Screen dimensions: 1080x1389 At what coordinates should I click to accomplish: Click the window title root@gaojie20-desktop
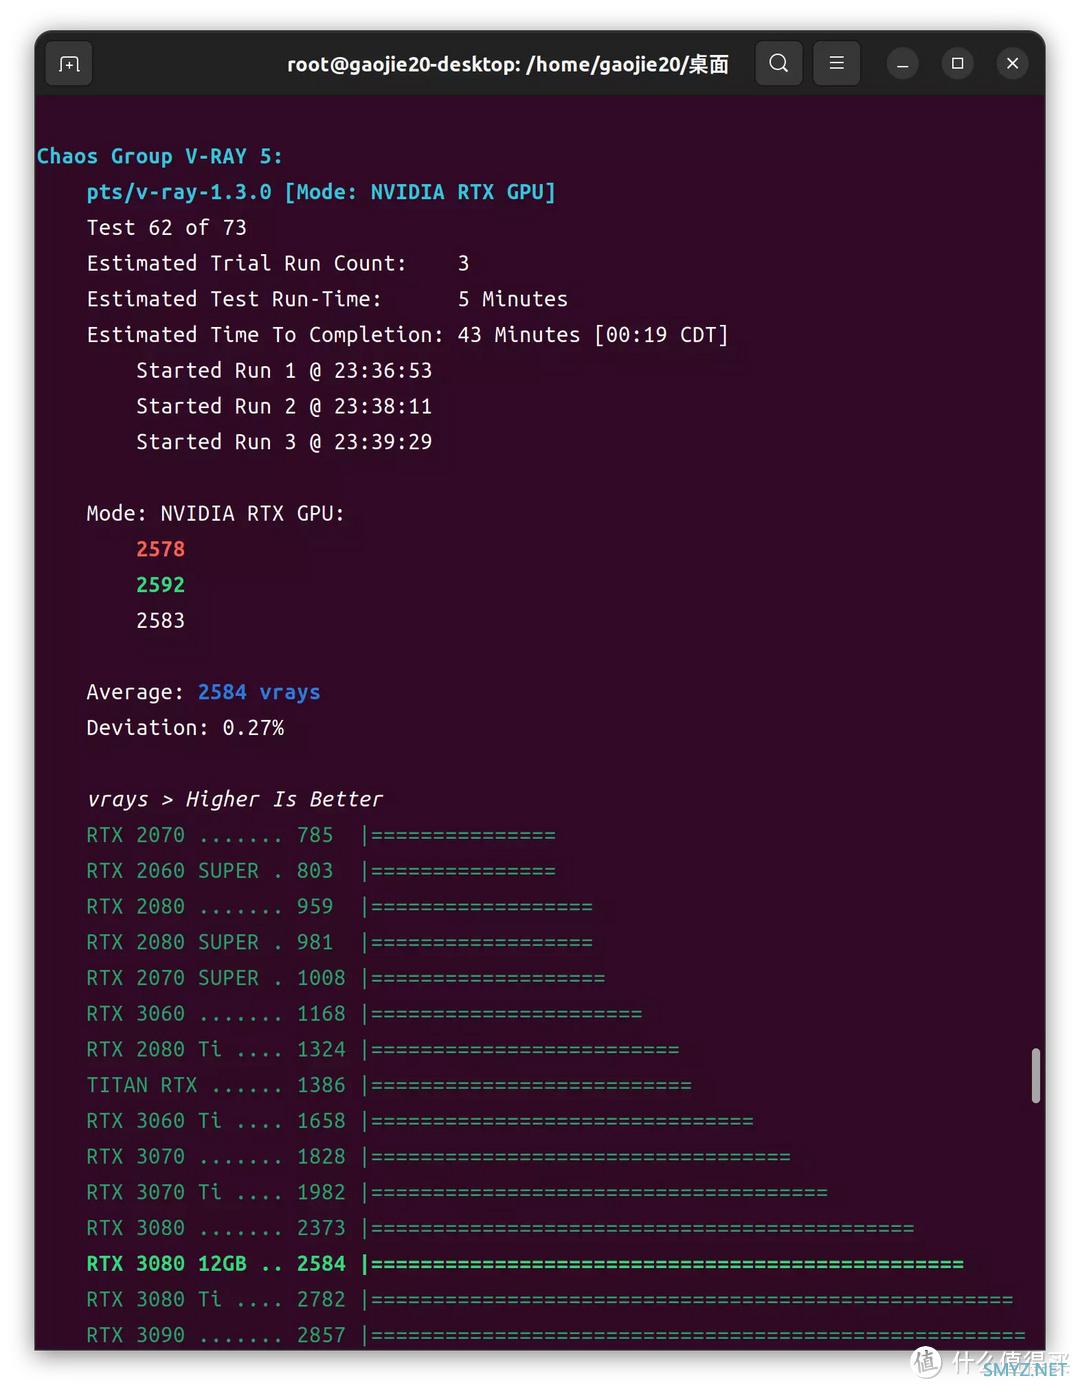507,65
